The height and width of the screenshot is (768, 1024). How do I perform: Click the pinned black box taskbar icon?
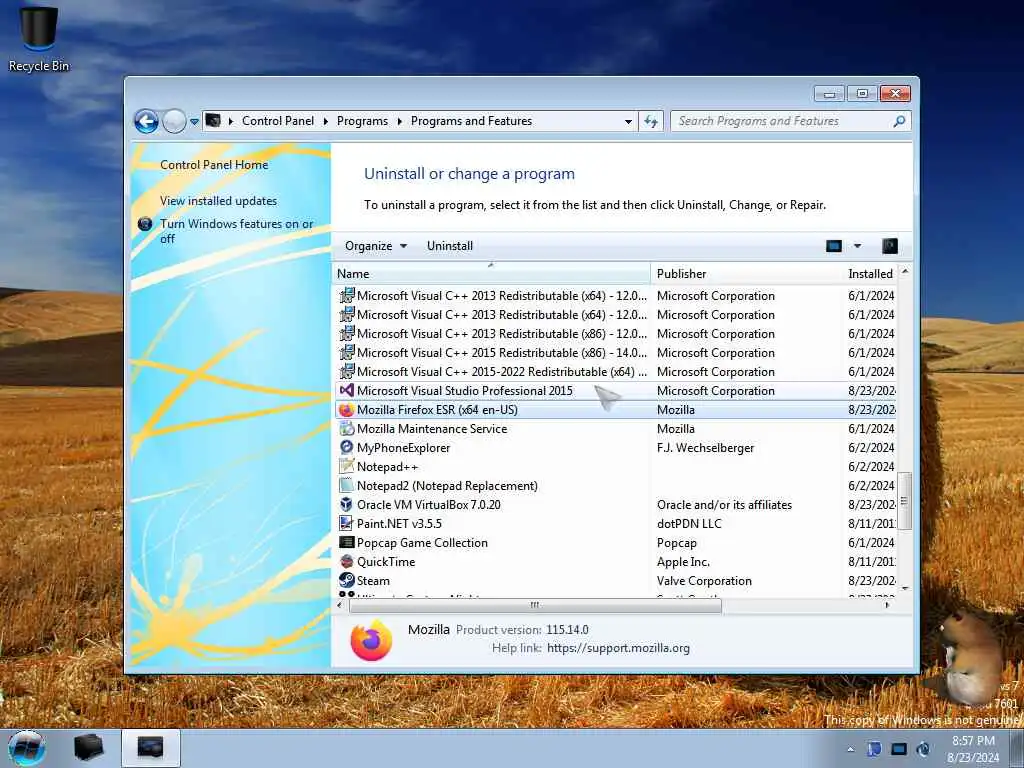pos(89,748)
